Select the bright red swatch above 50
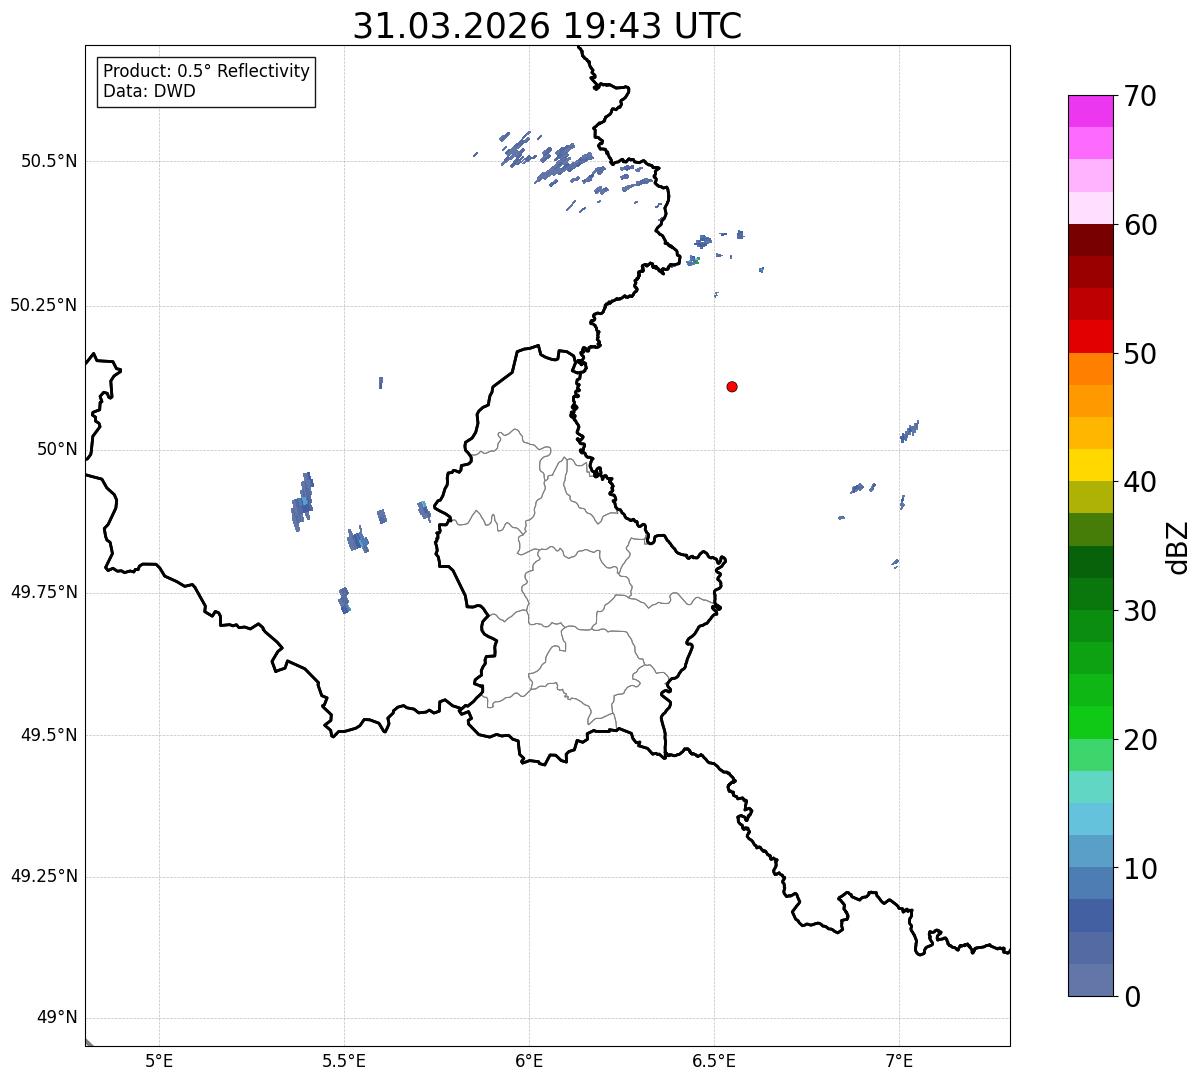The image size is (1202, 1081). 1090,336
